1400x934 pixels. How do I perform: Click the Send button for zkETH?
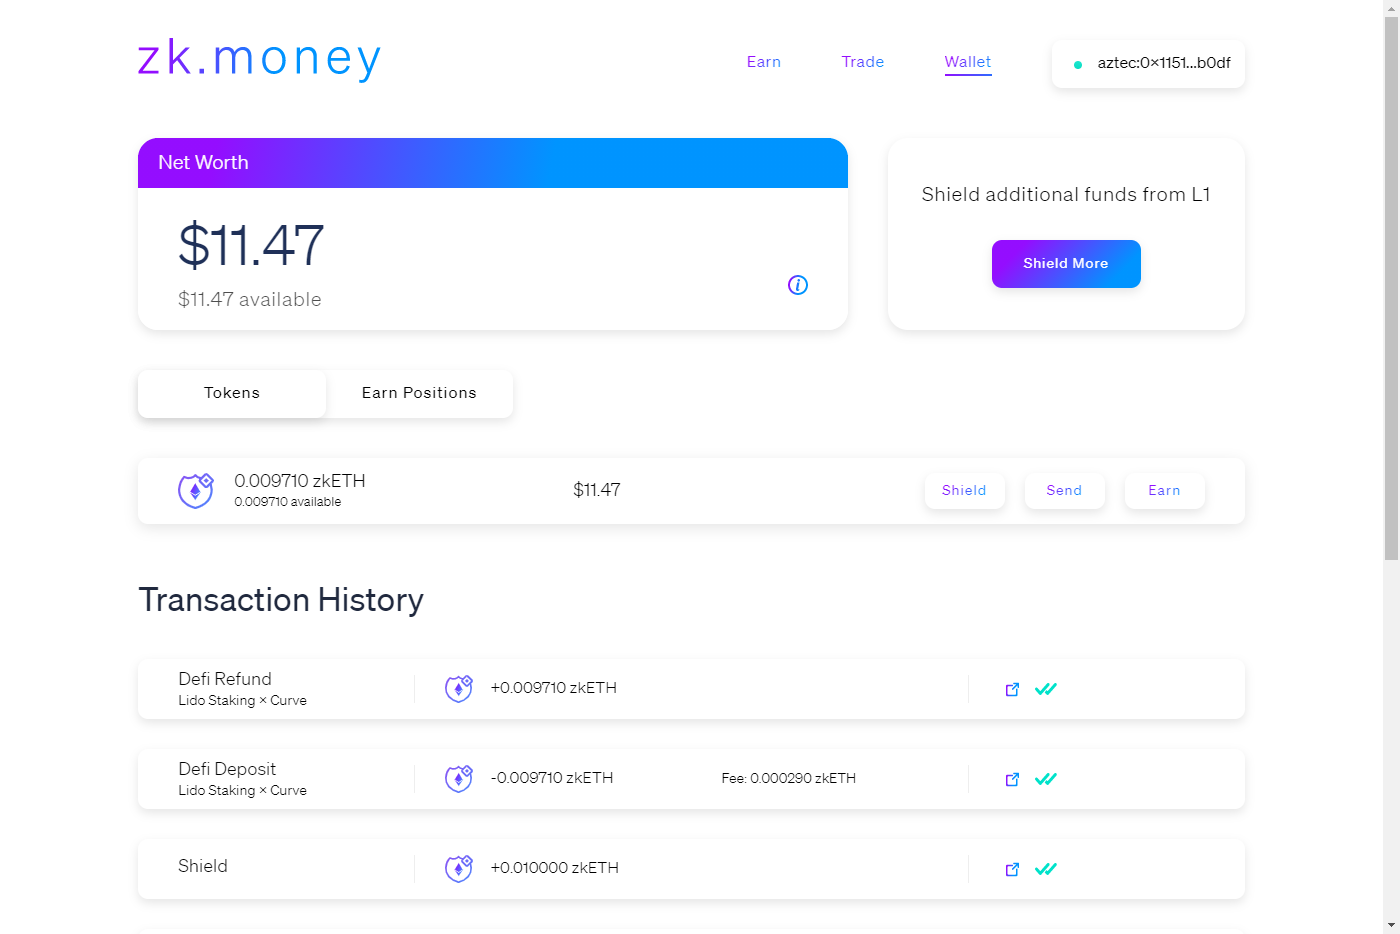1064,491
